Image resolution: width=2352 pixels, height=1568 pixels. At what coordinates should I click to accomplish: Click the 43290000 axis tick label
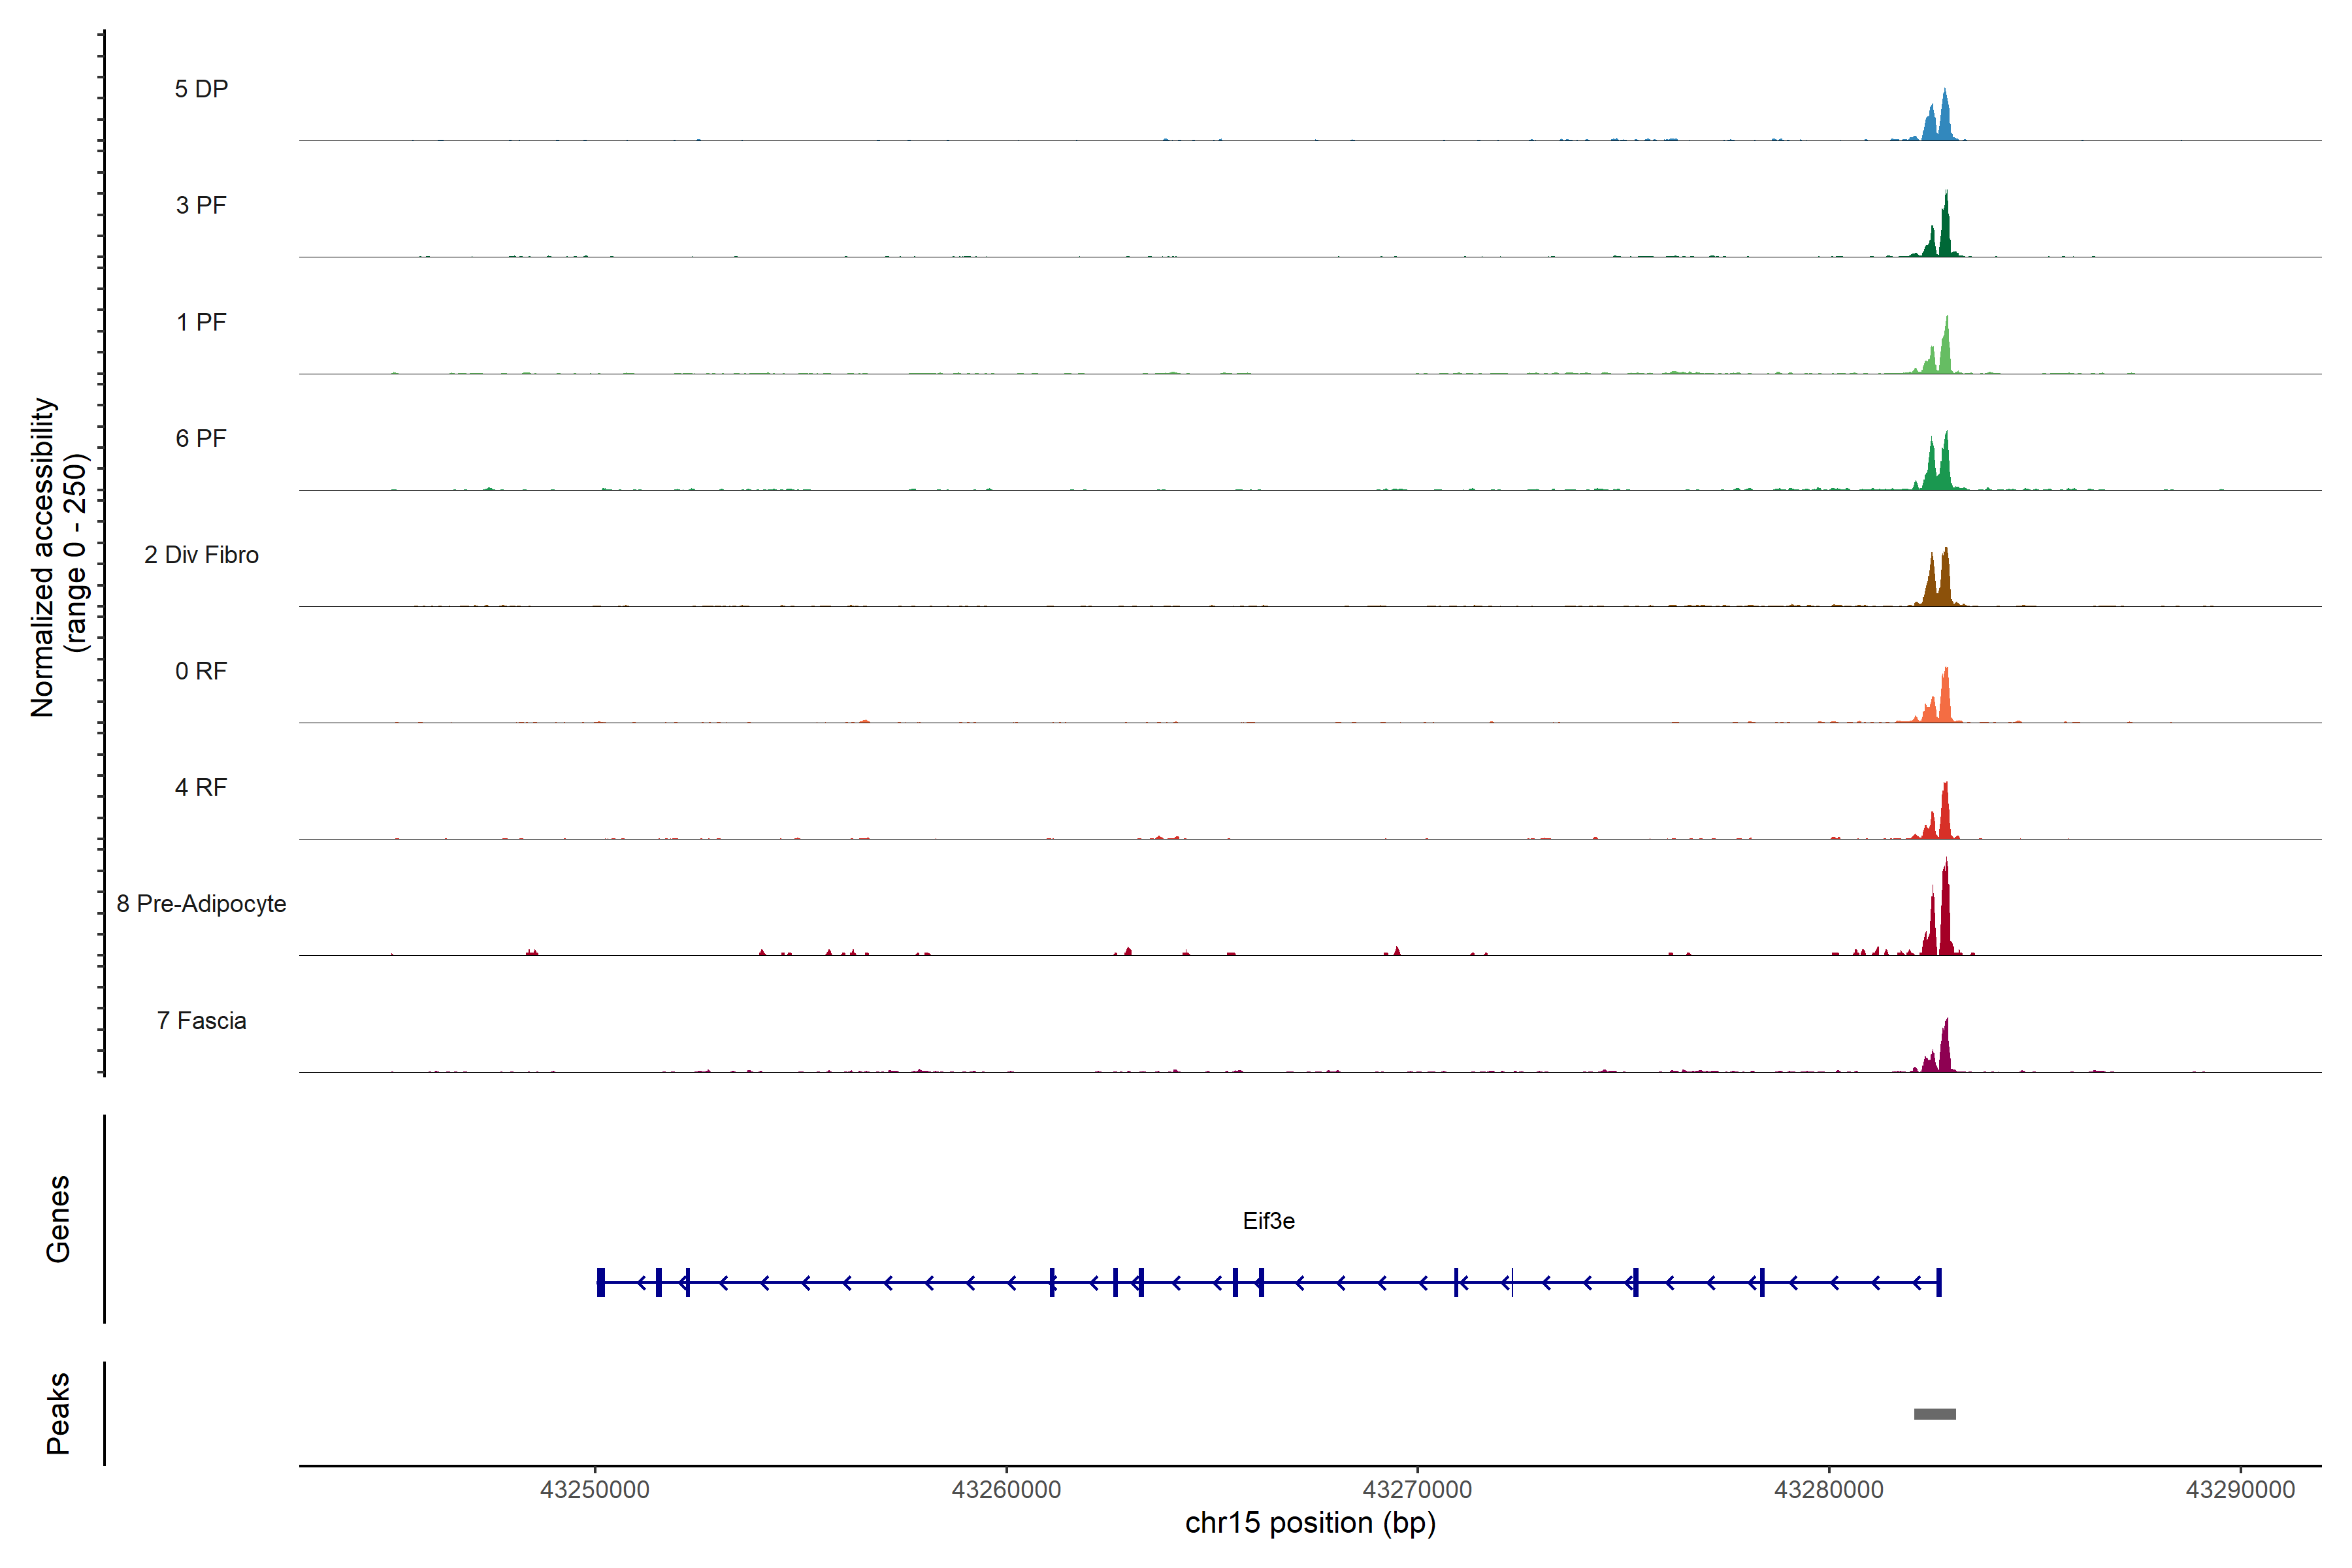[x=2240, y=1490]
